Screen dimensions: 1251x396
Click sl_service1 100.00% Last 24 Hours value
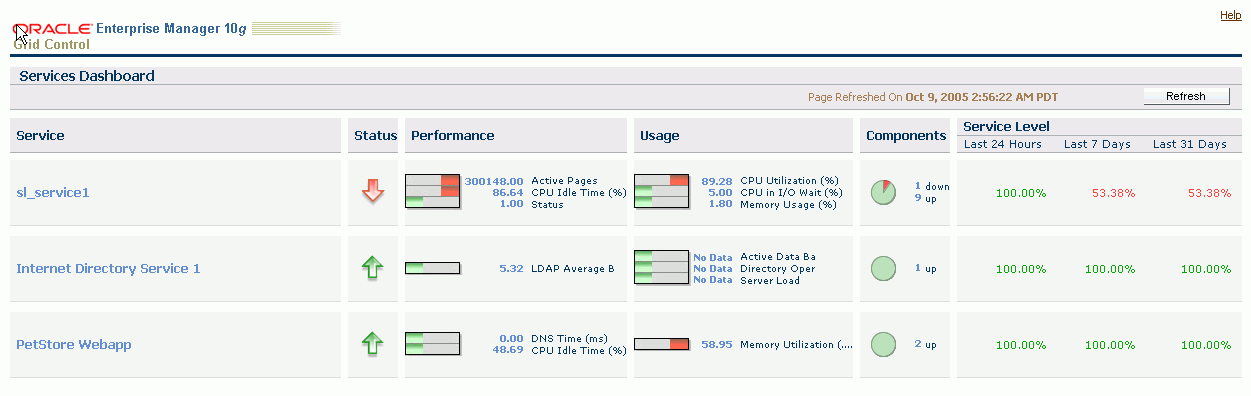click(x=1021, y=193)
